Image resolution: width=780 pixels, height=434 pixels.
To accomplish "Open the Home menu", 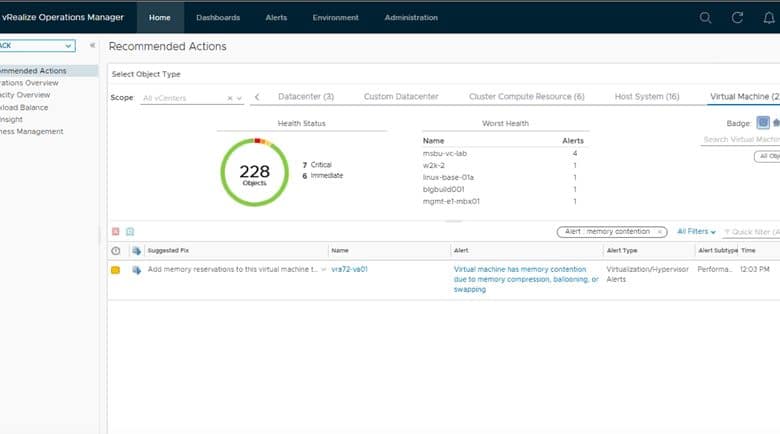I will [x=160, y=17].
